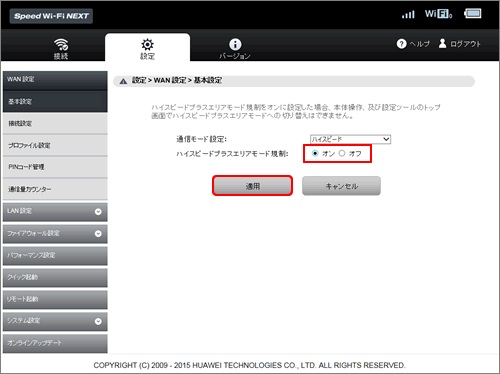Open the 接続 connection tab icon
The height and width of the screenshot is (374, 500).
click(61, 44)
